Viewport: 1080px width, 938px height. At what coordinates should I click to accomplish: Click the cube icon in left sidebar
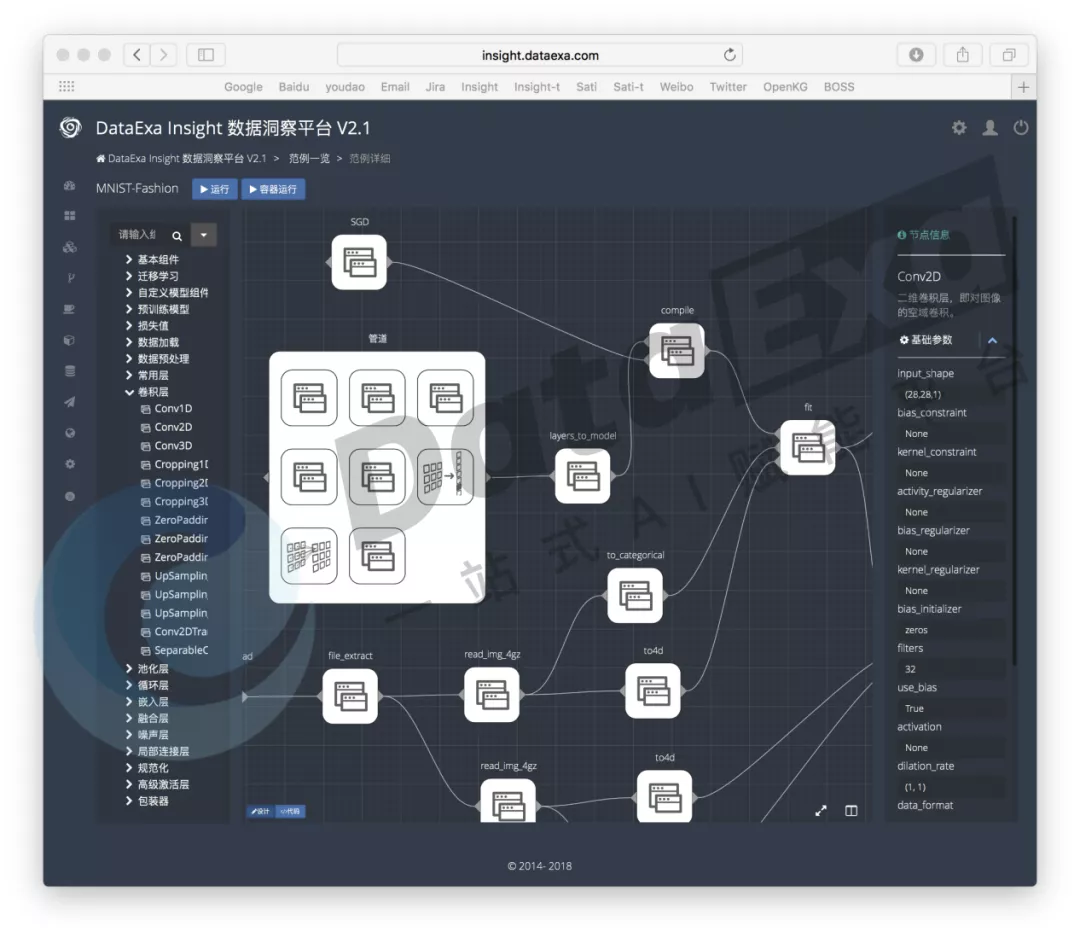click(70, 340)
